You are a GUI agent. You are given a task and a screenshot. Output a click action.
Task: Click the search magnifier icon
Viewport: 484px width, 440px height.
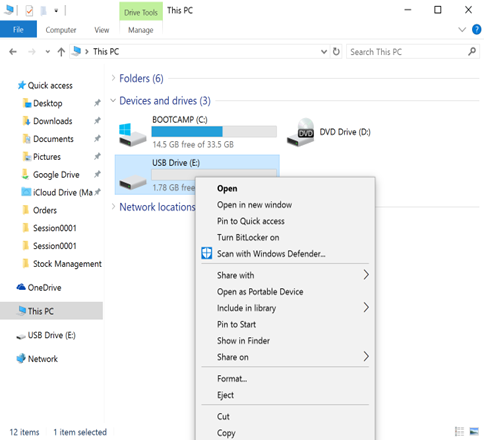[472, 52]
